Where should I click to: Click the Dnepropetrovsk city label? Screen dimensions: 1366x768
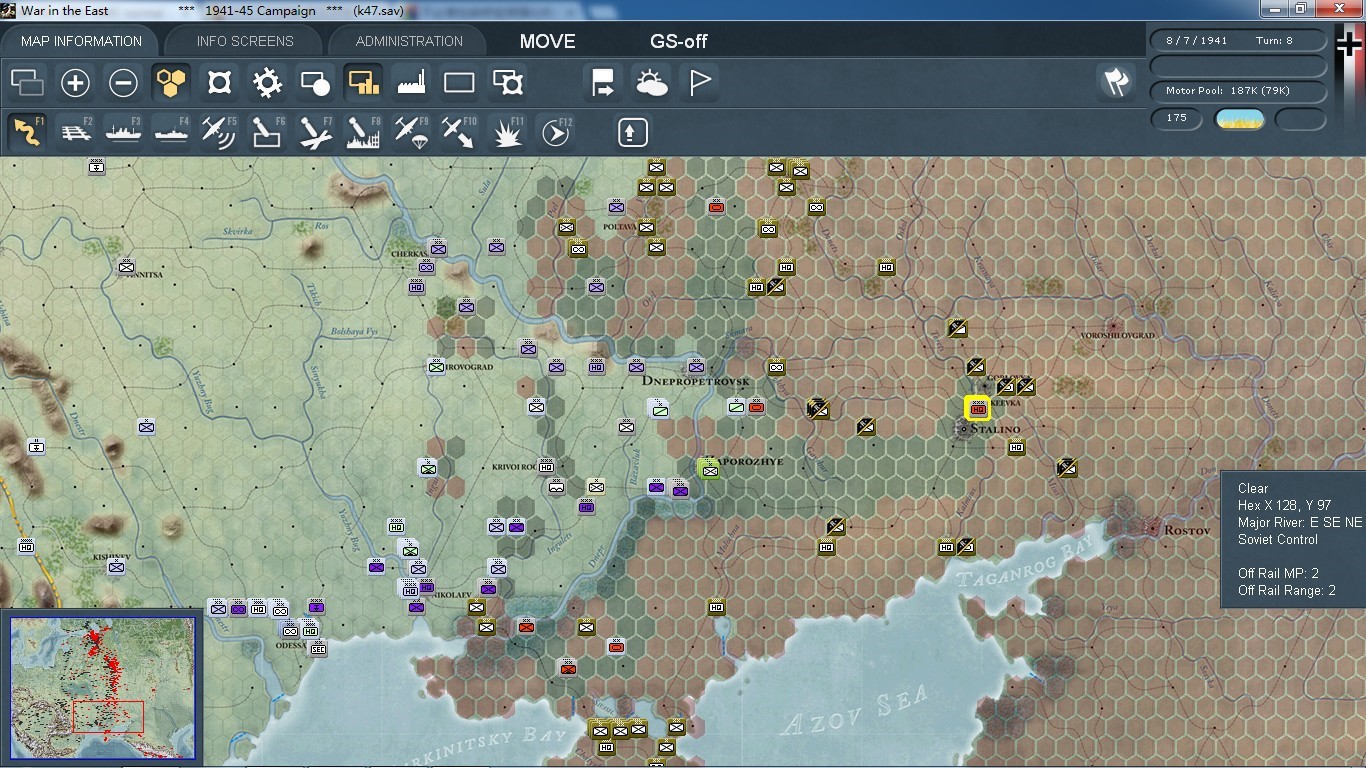(x=695, y=382)
